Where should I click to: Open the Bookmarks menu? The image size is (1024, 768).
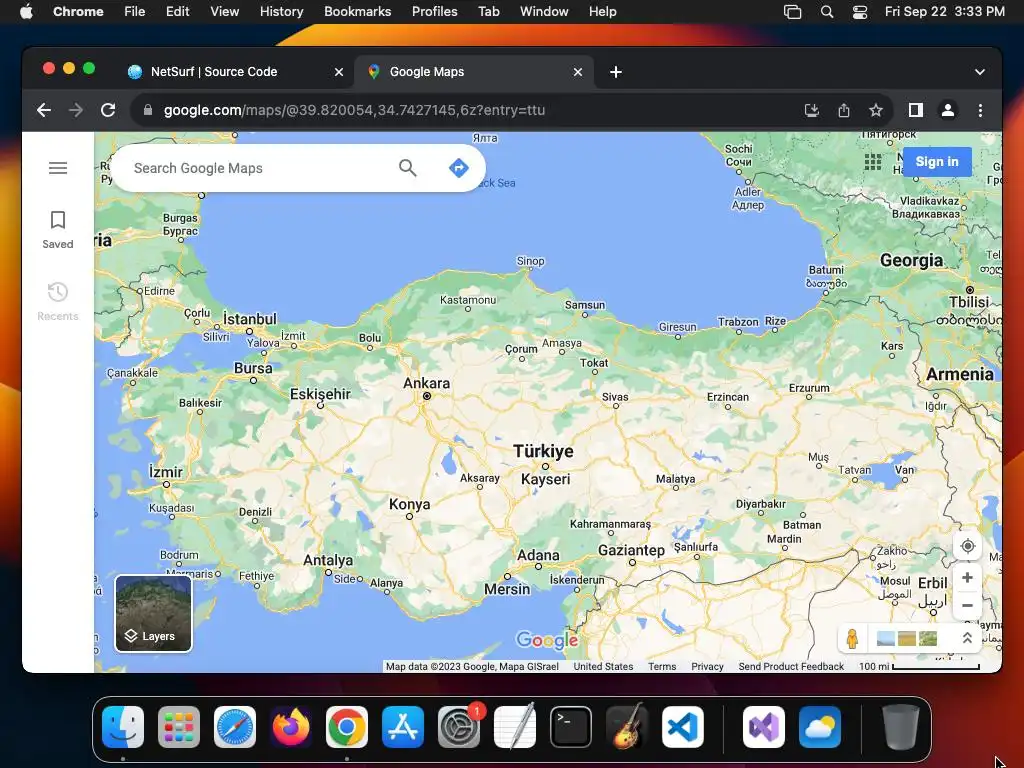(357, 11)
